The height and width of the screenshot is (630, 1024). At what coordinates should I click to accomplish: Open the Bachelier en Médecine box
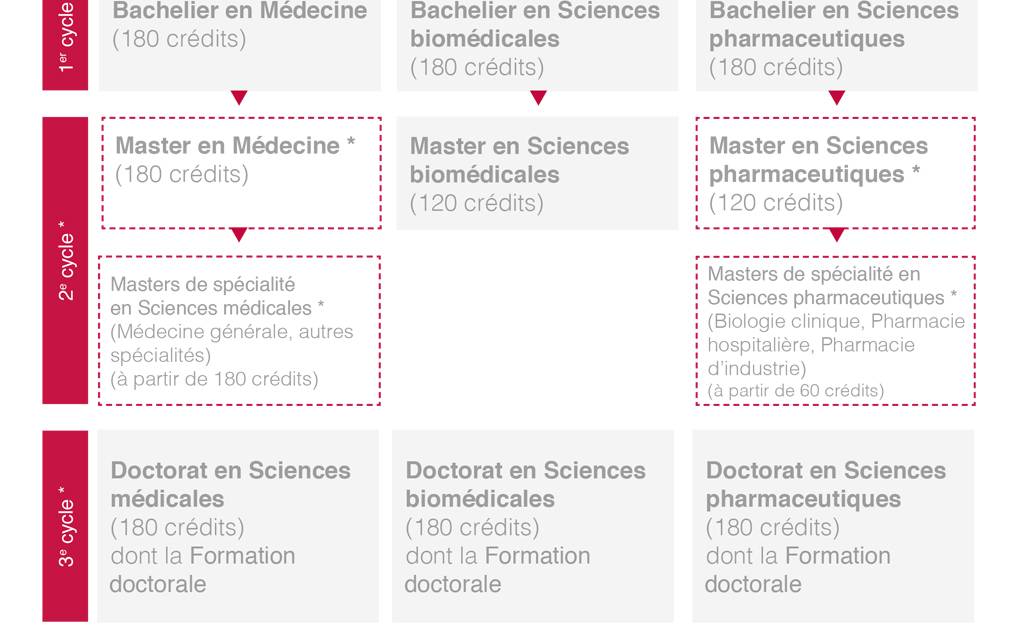coord(240,45)
